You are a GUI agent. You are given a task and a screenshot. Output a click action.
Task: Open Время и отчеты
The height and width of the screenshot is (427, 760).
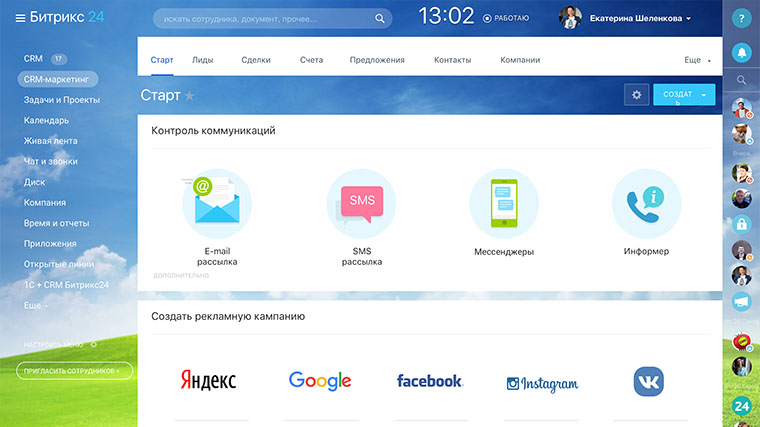click(x=56, y=223)
